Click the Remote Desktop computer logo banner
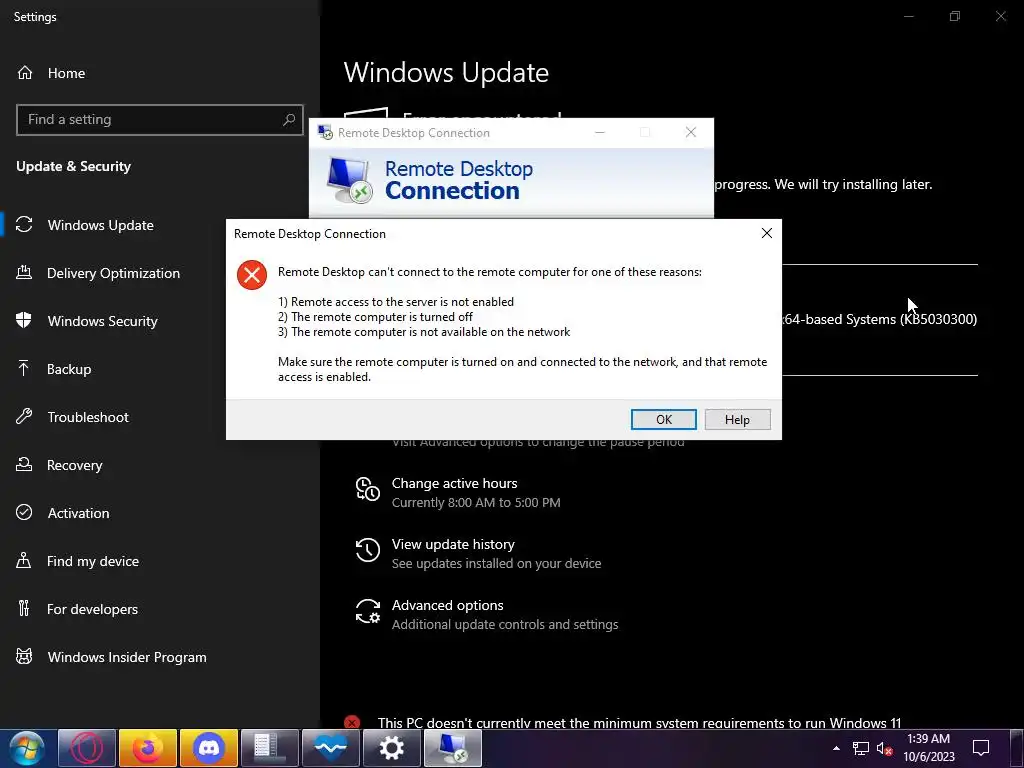1024x768 pixels. (350, 181)
